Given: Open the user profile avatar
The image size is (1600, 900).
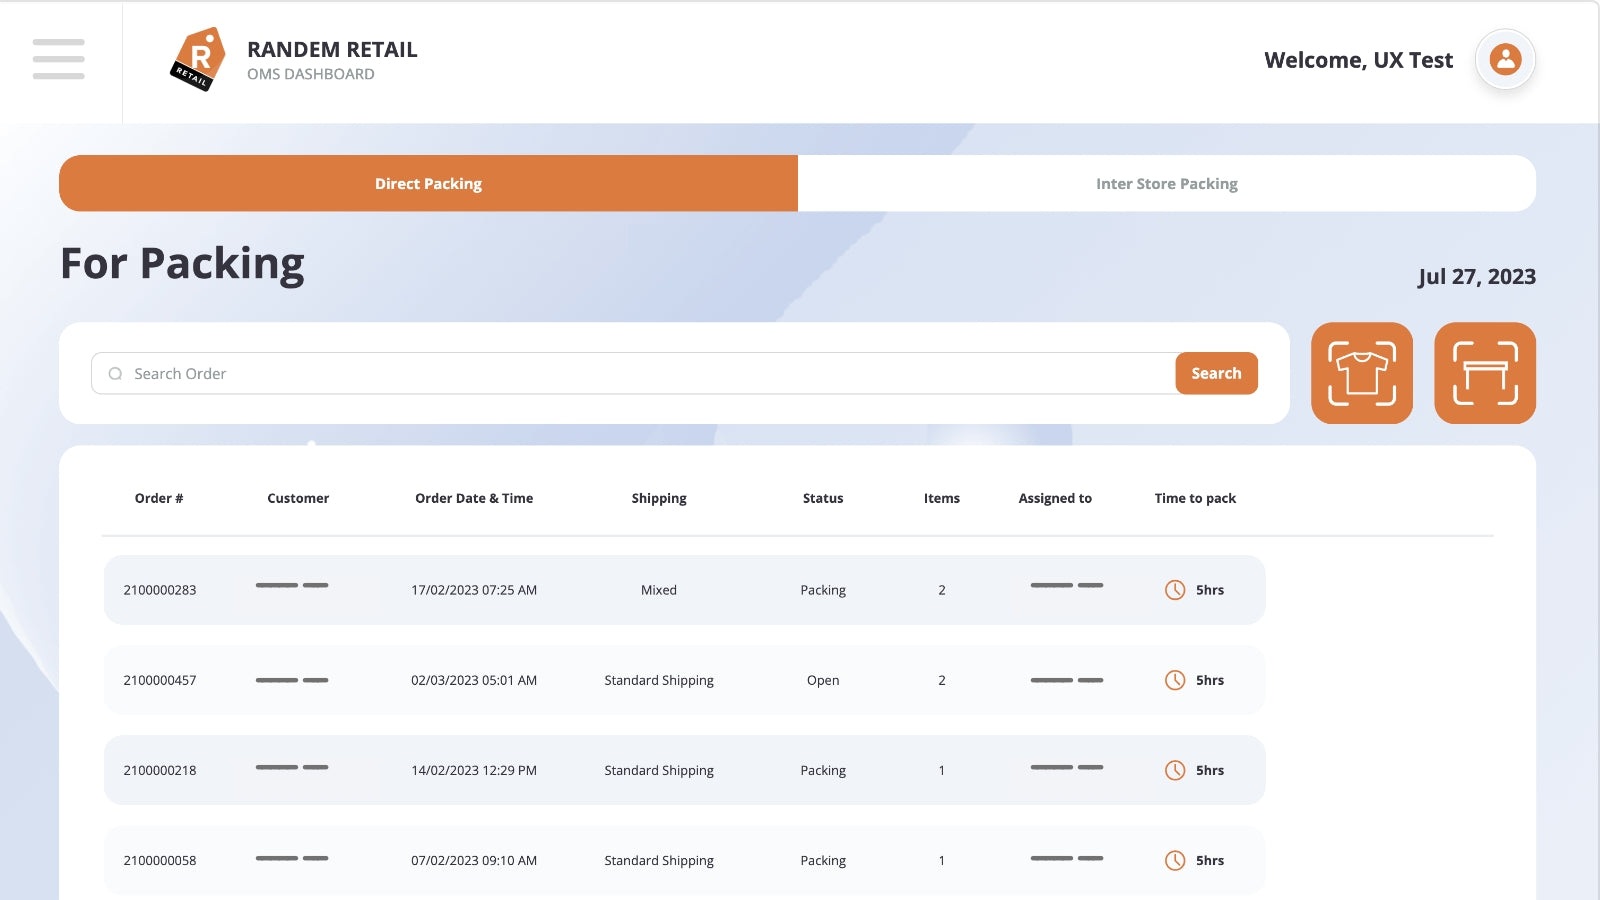Looking at the screenshot, I should tap(1505, 59).
